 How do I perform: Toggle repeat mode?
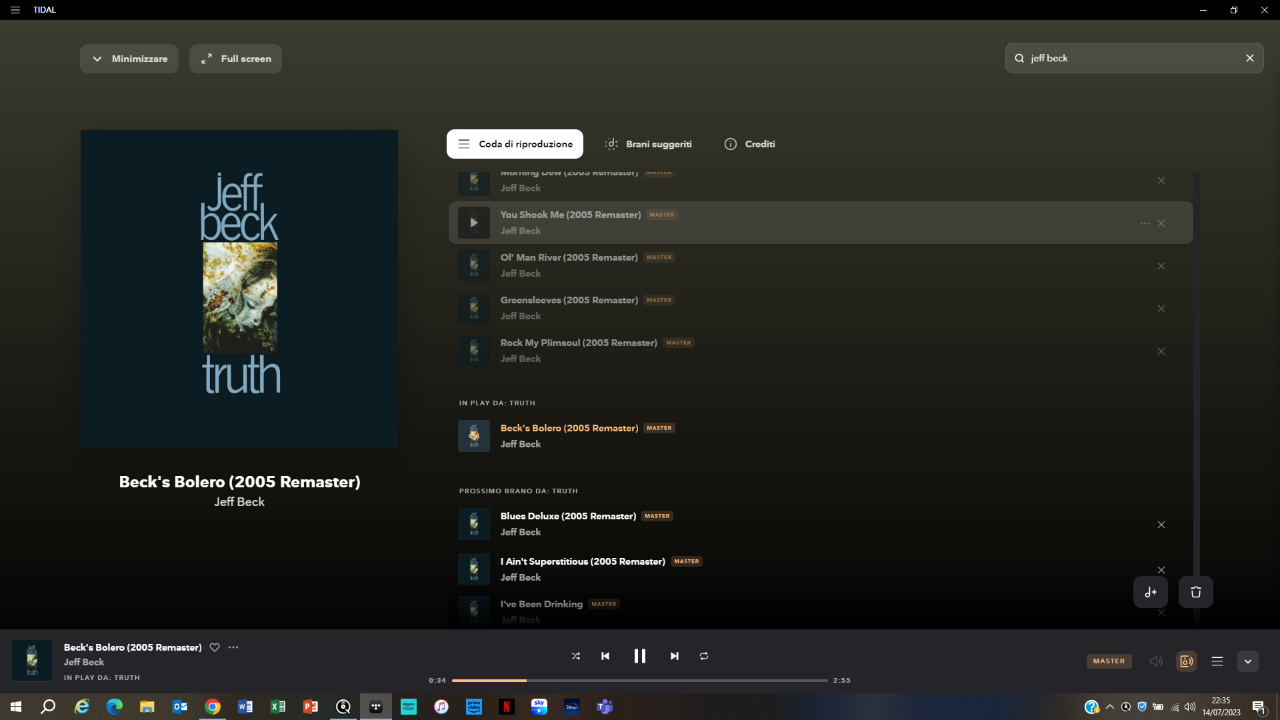[x=704, y=656]
